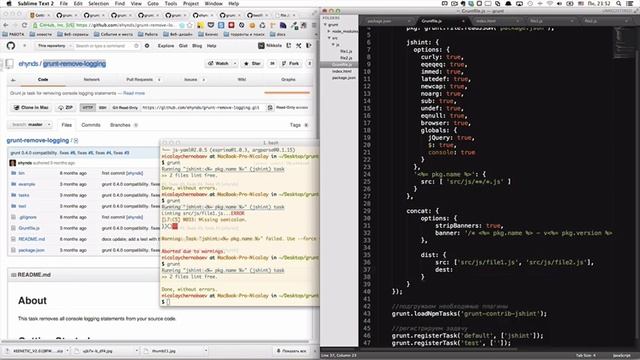The height and width of the screenshot is (360, 640).
Task: Star the repository with Star button
Action: [252, 63]
